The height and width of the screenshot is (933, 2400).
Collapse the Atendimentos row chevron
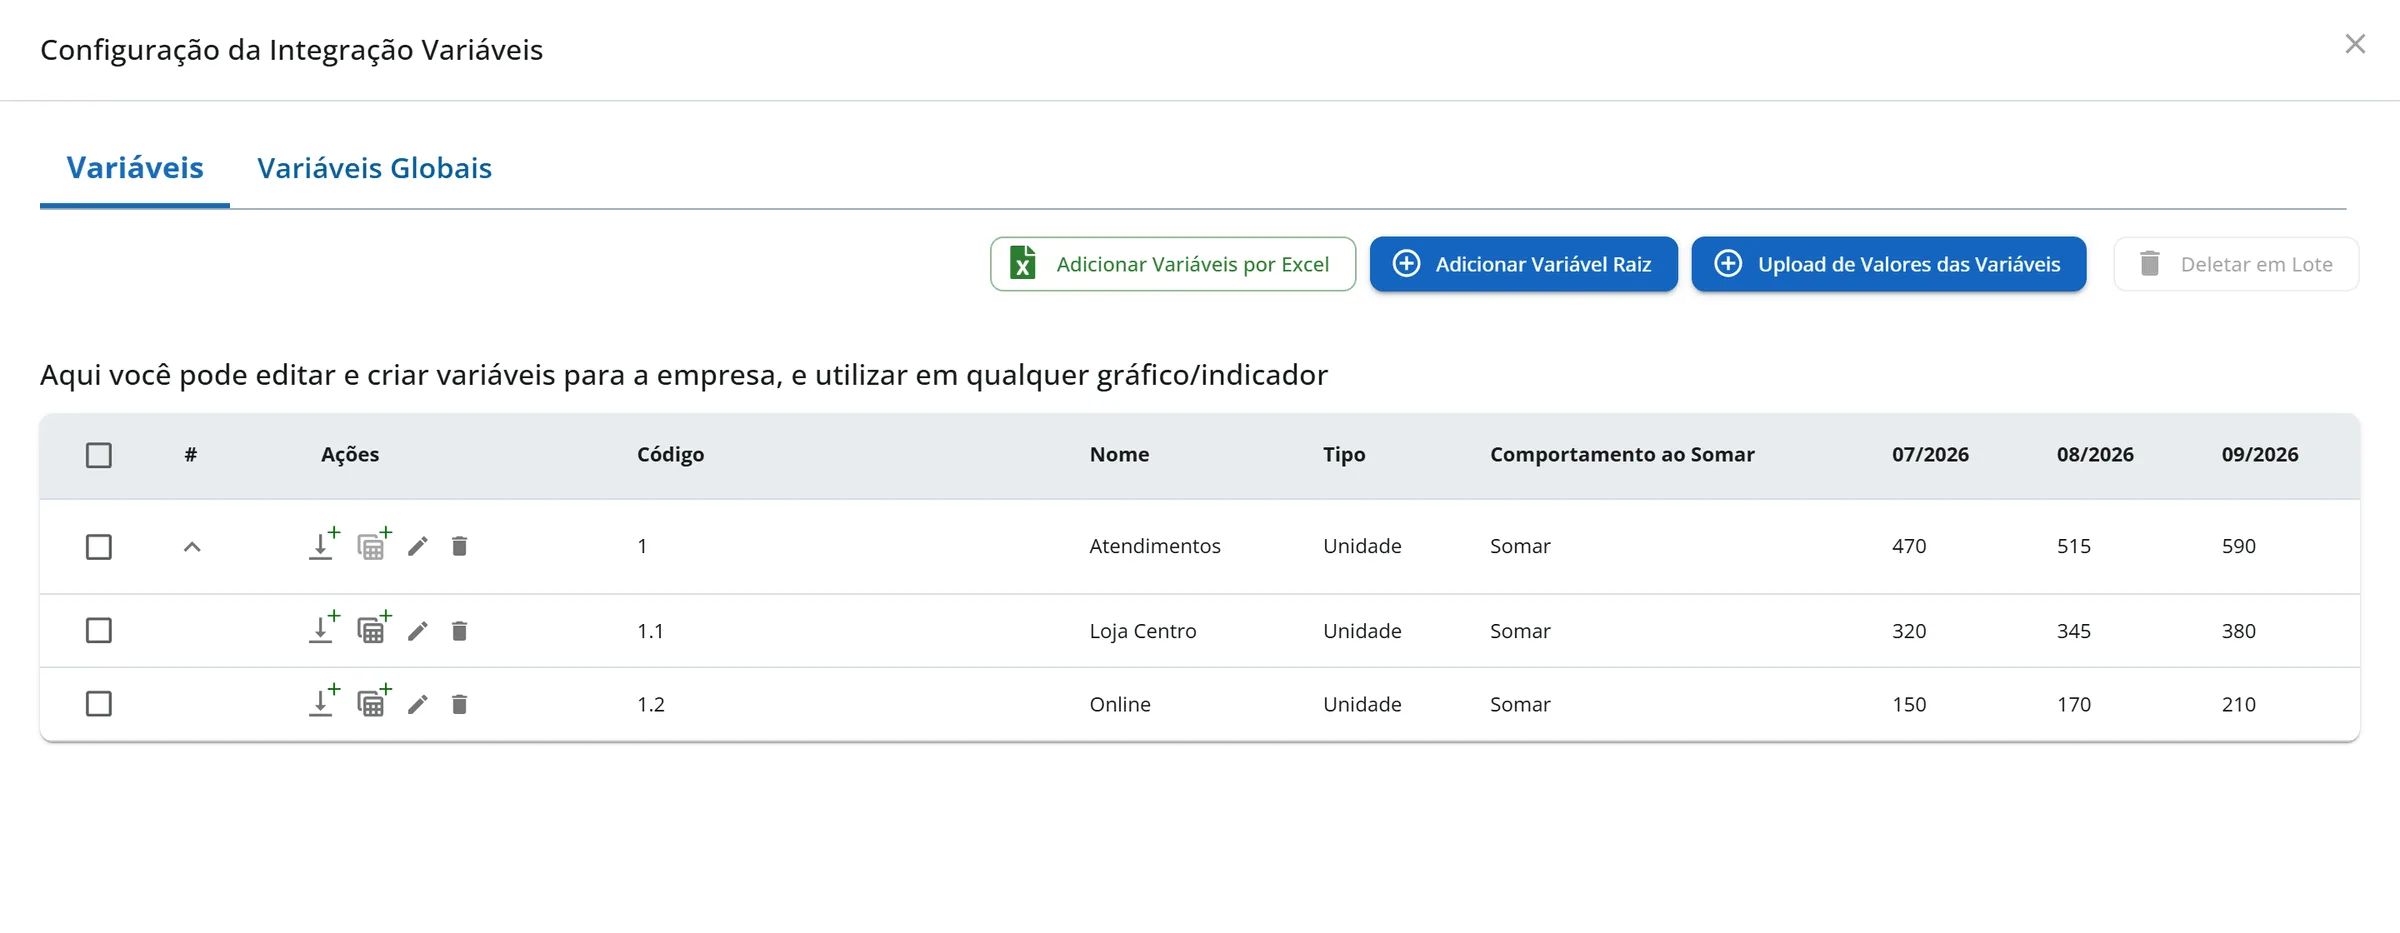[192, 547]
